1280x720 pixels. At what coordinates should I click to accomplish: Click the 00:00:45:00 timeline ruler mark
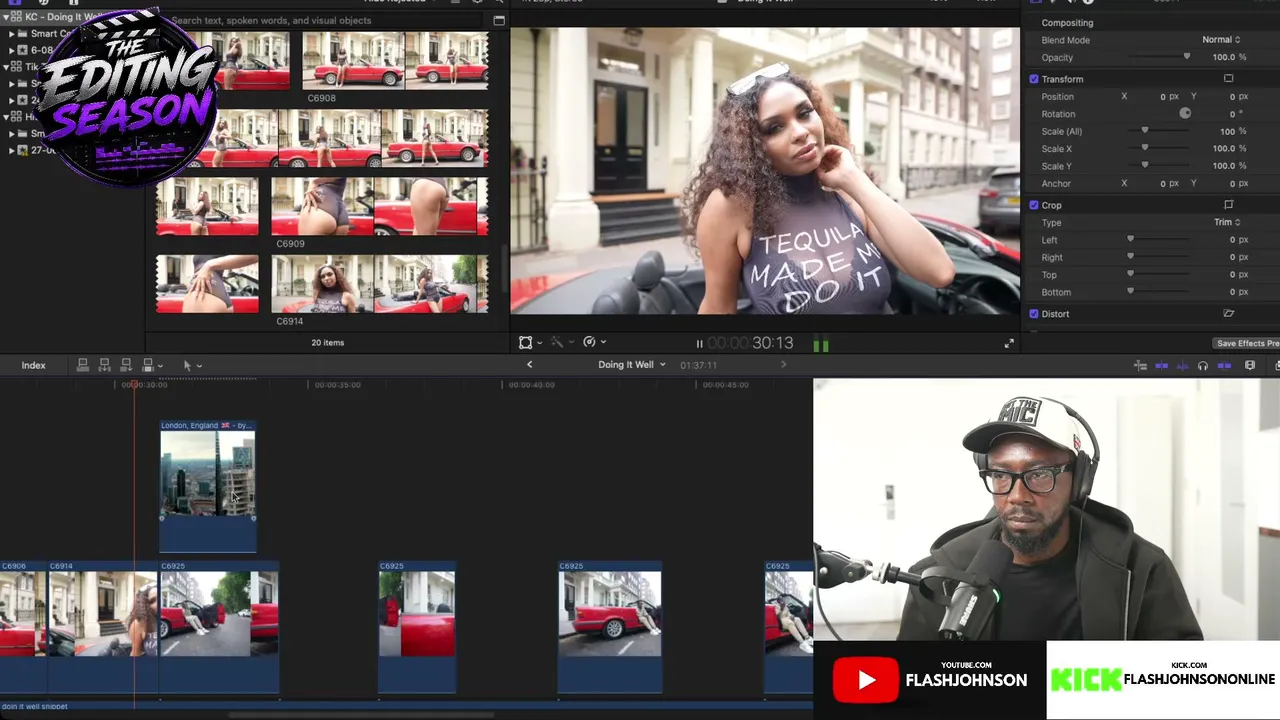(726, 385)
